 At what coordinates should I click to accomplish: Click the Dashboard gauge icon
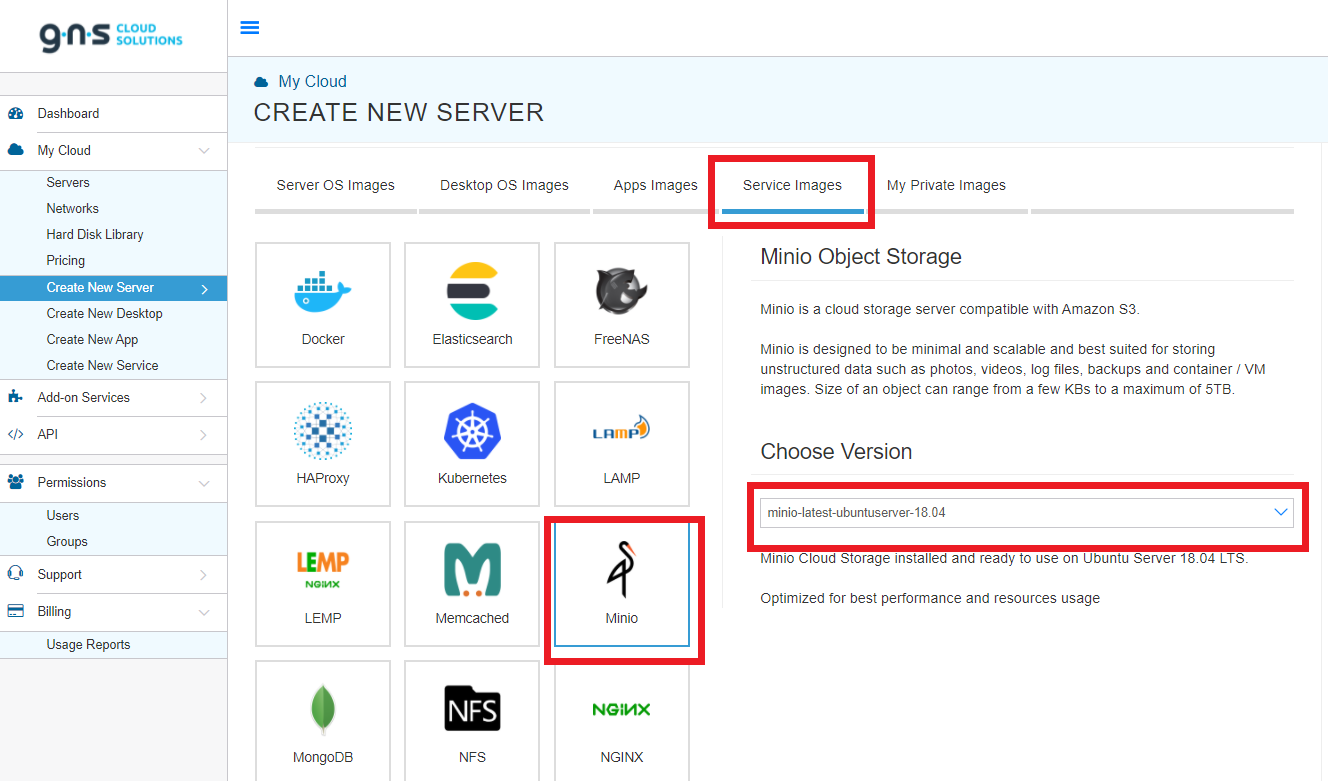click(15, 113)
